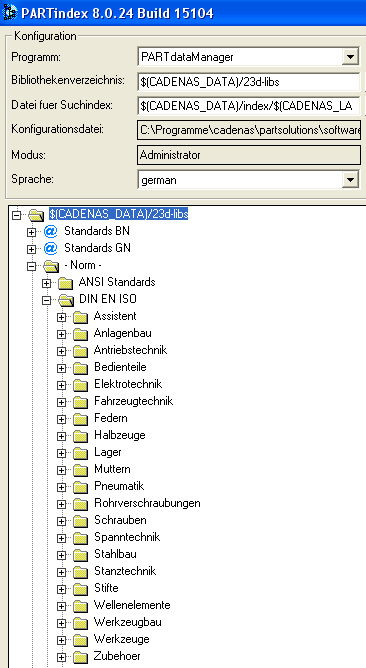Collapse the DIN EN ISO node

pos(46,300)
